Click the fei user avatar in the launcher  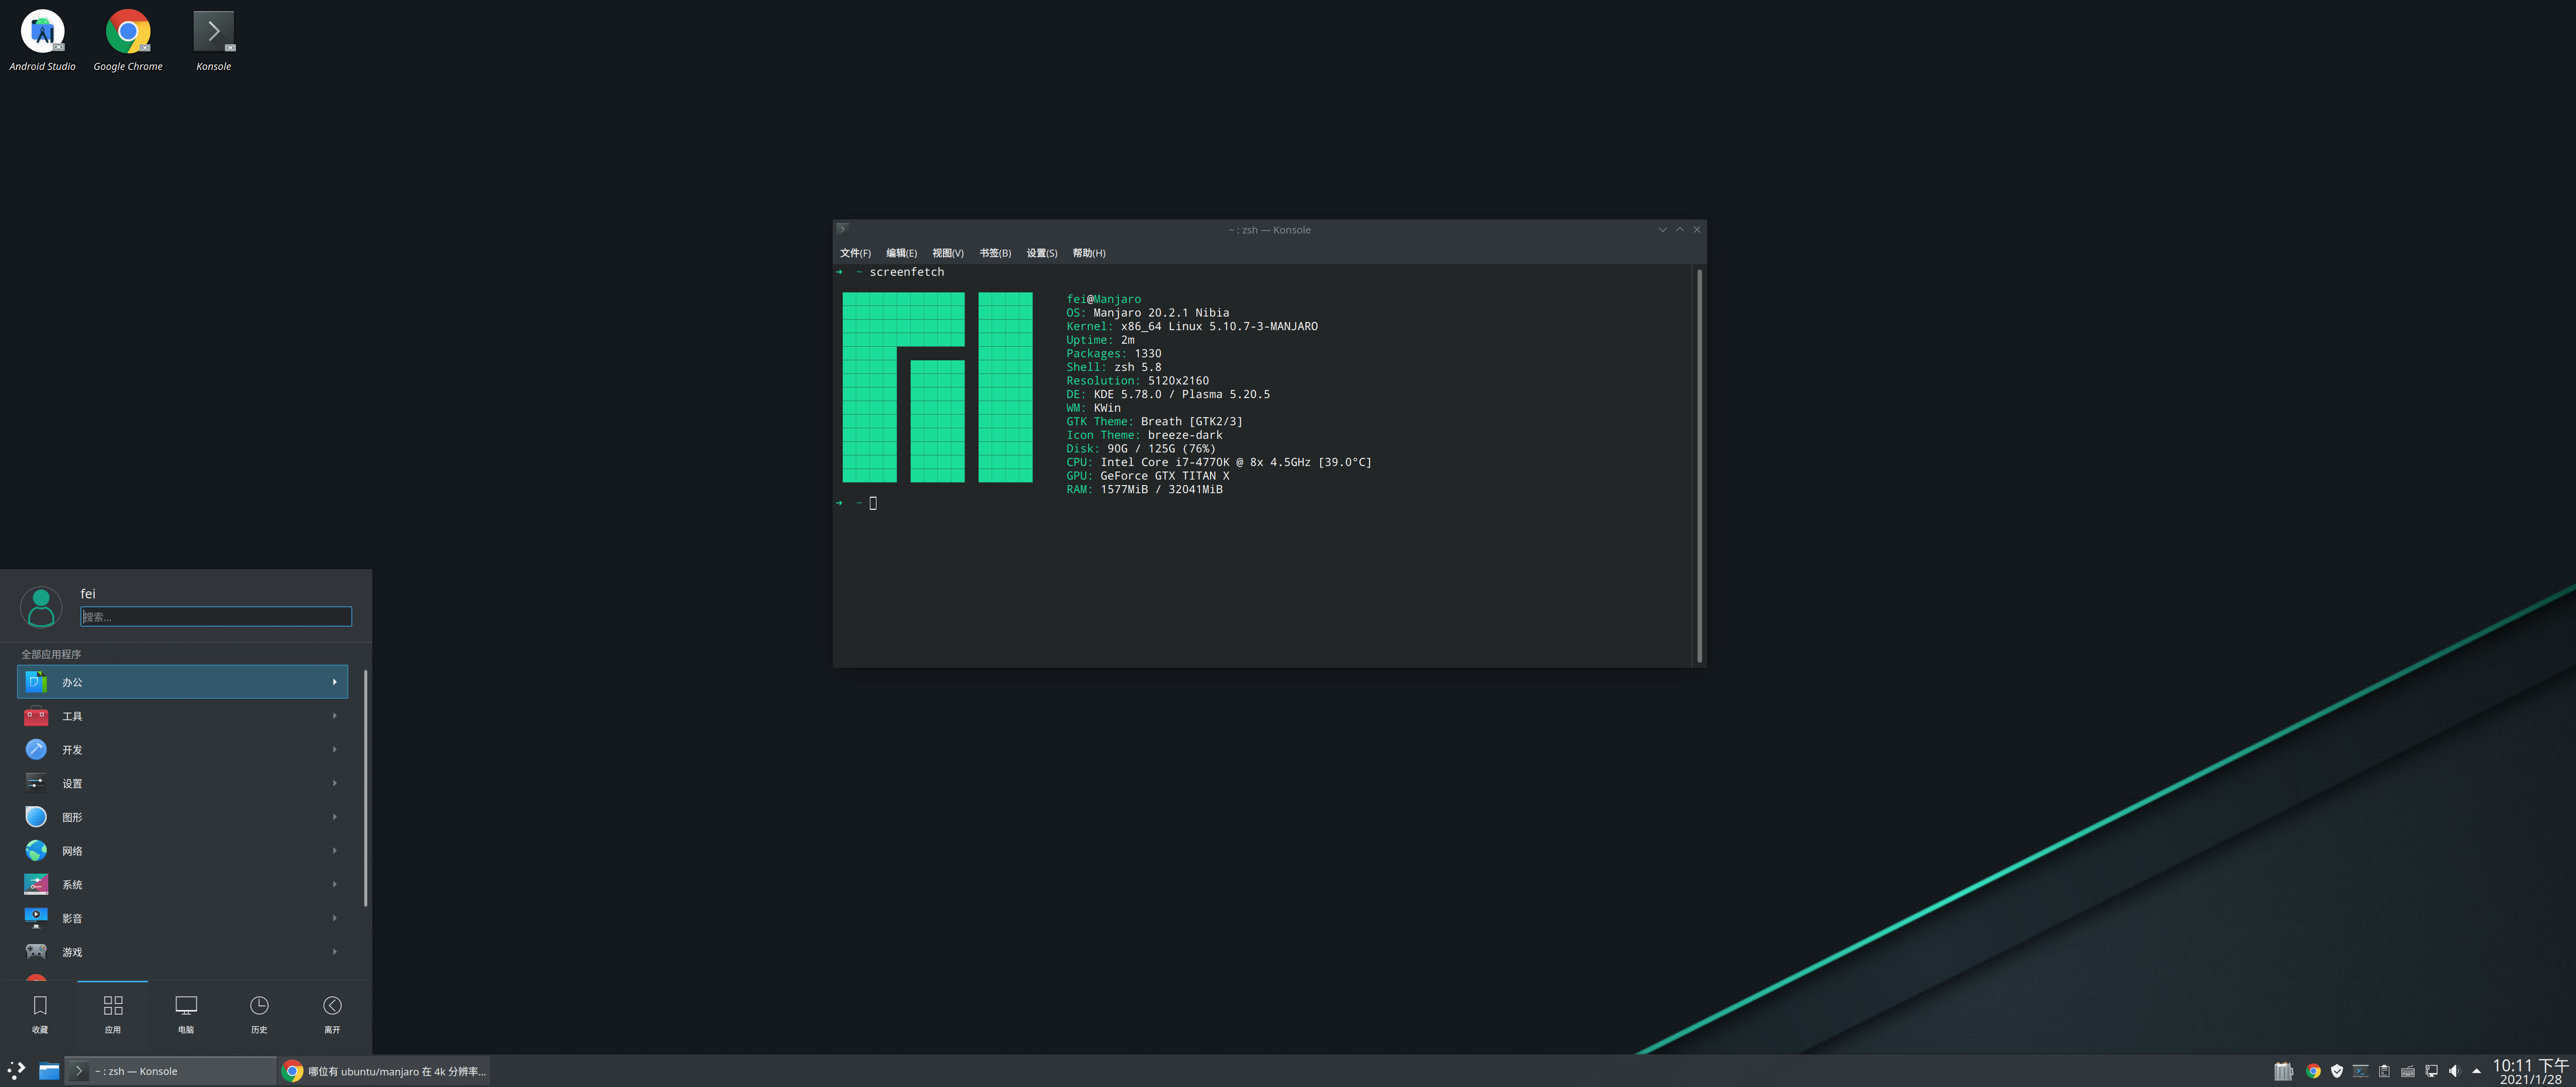(x=41, y=606)
